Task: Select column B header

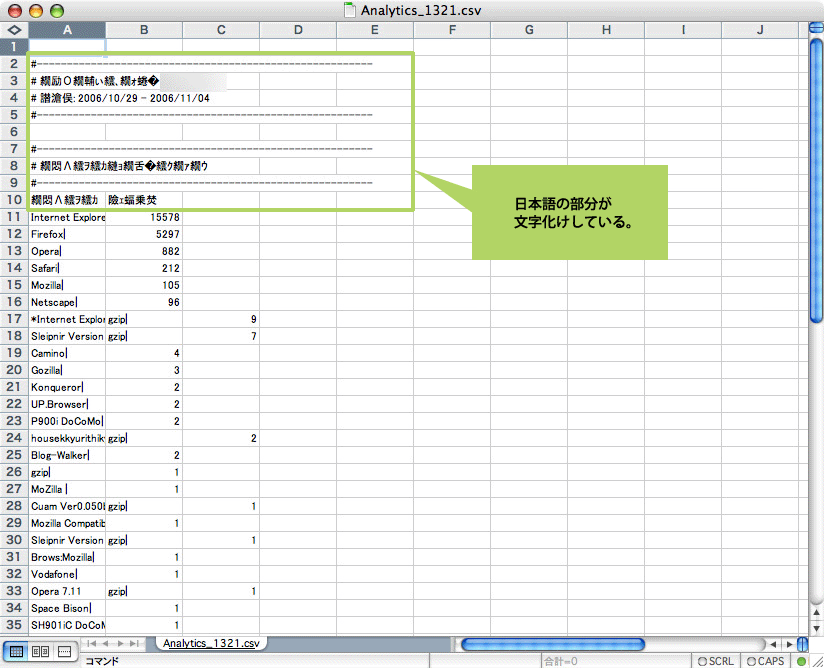Action: pos(144,30)
